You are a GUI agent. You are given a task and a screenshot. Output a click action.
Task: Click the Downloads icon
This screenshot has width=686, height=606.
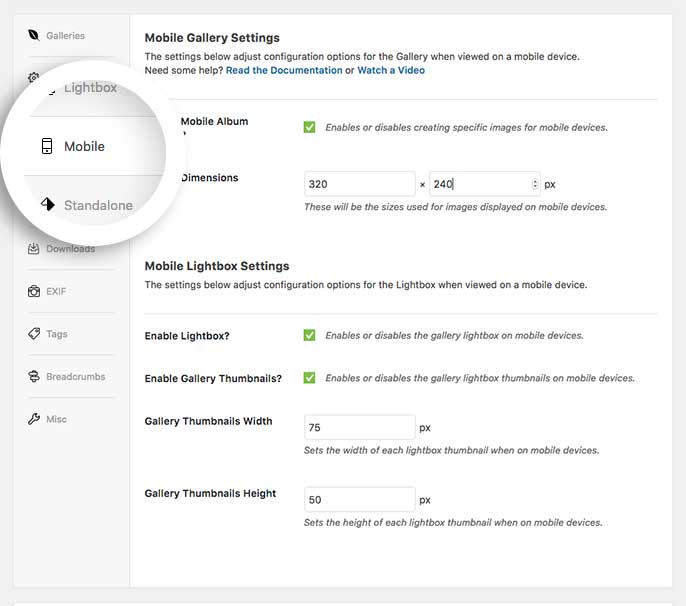(x=34, y=249)
